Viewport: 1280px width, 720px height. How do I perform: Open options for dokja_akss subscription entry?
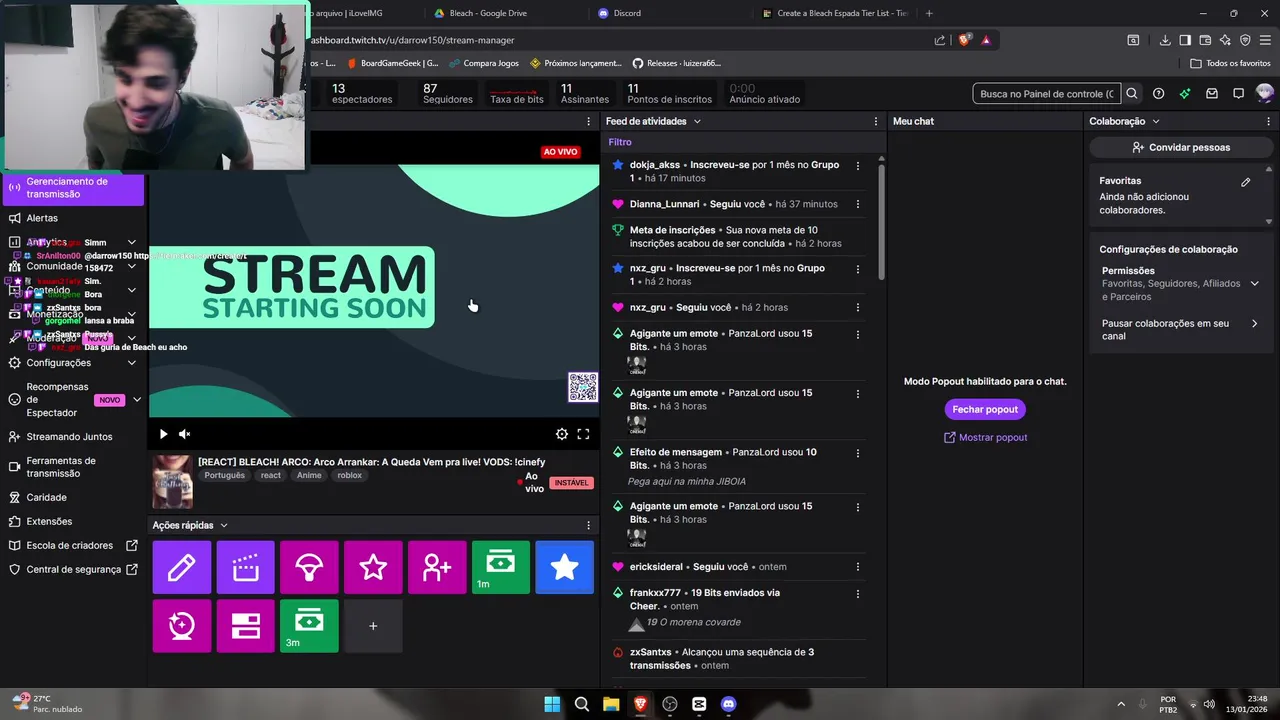coord(857,166)
